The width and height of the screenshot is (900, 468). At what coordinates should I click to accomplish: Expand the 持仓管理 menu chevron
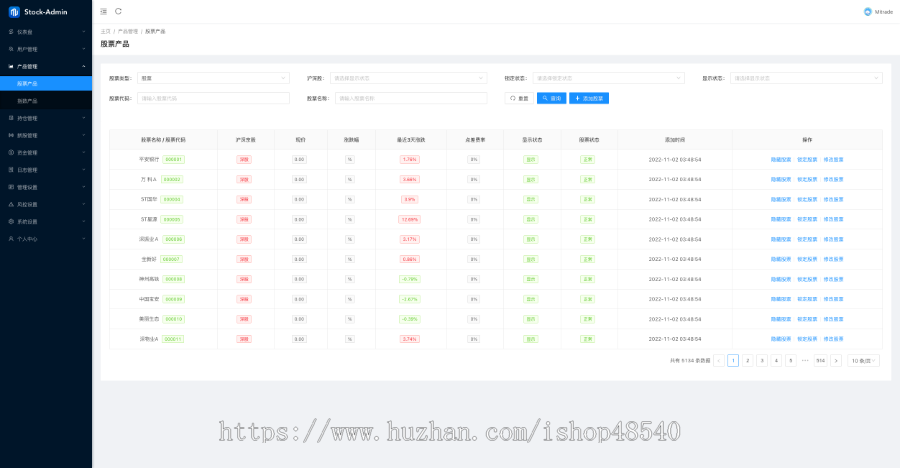point(84,118)
